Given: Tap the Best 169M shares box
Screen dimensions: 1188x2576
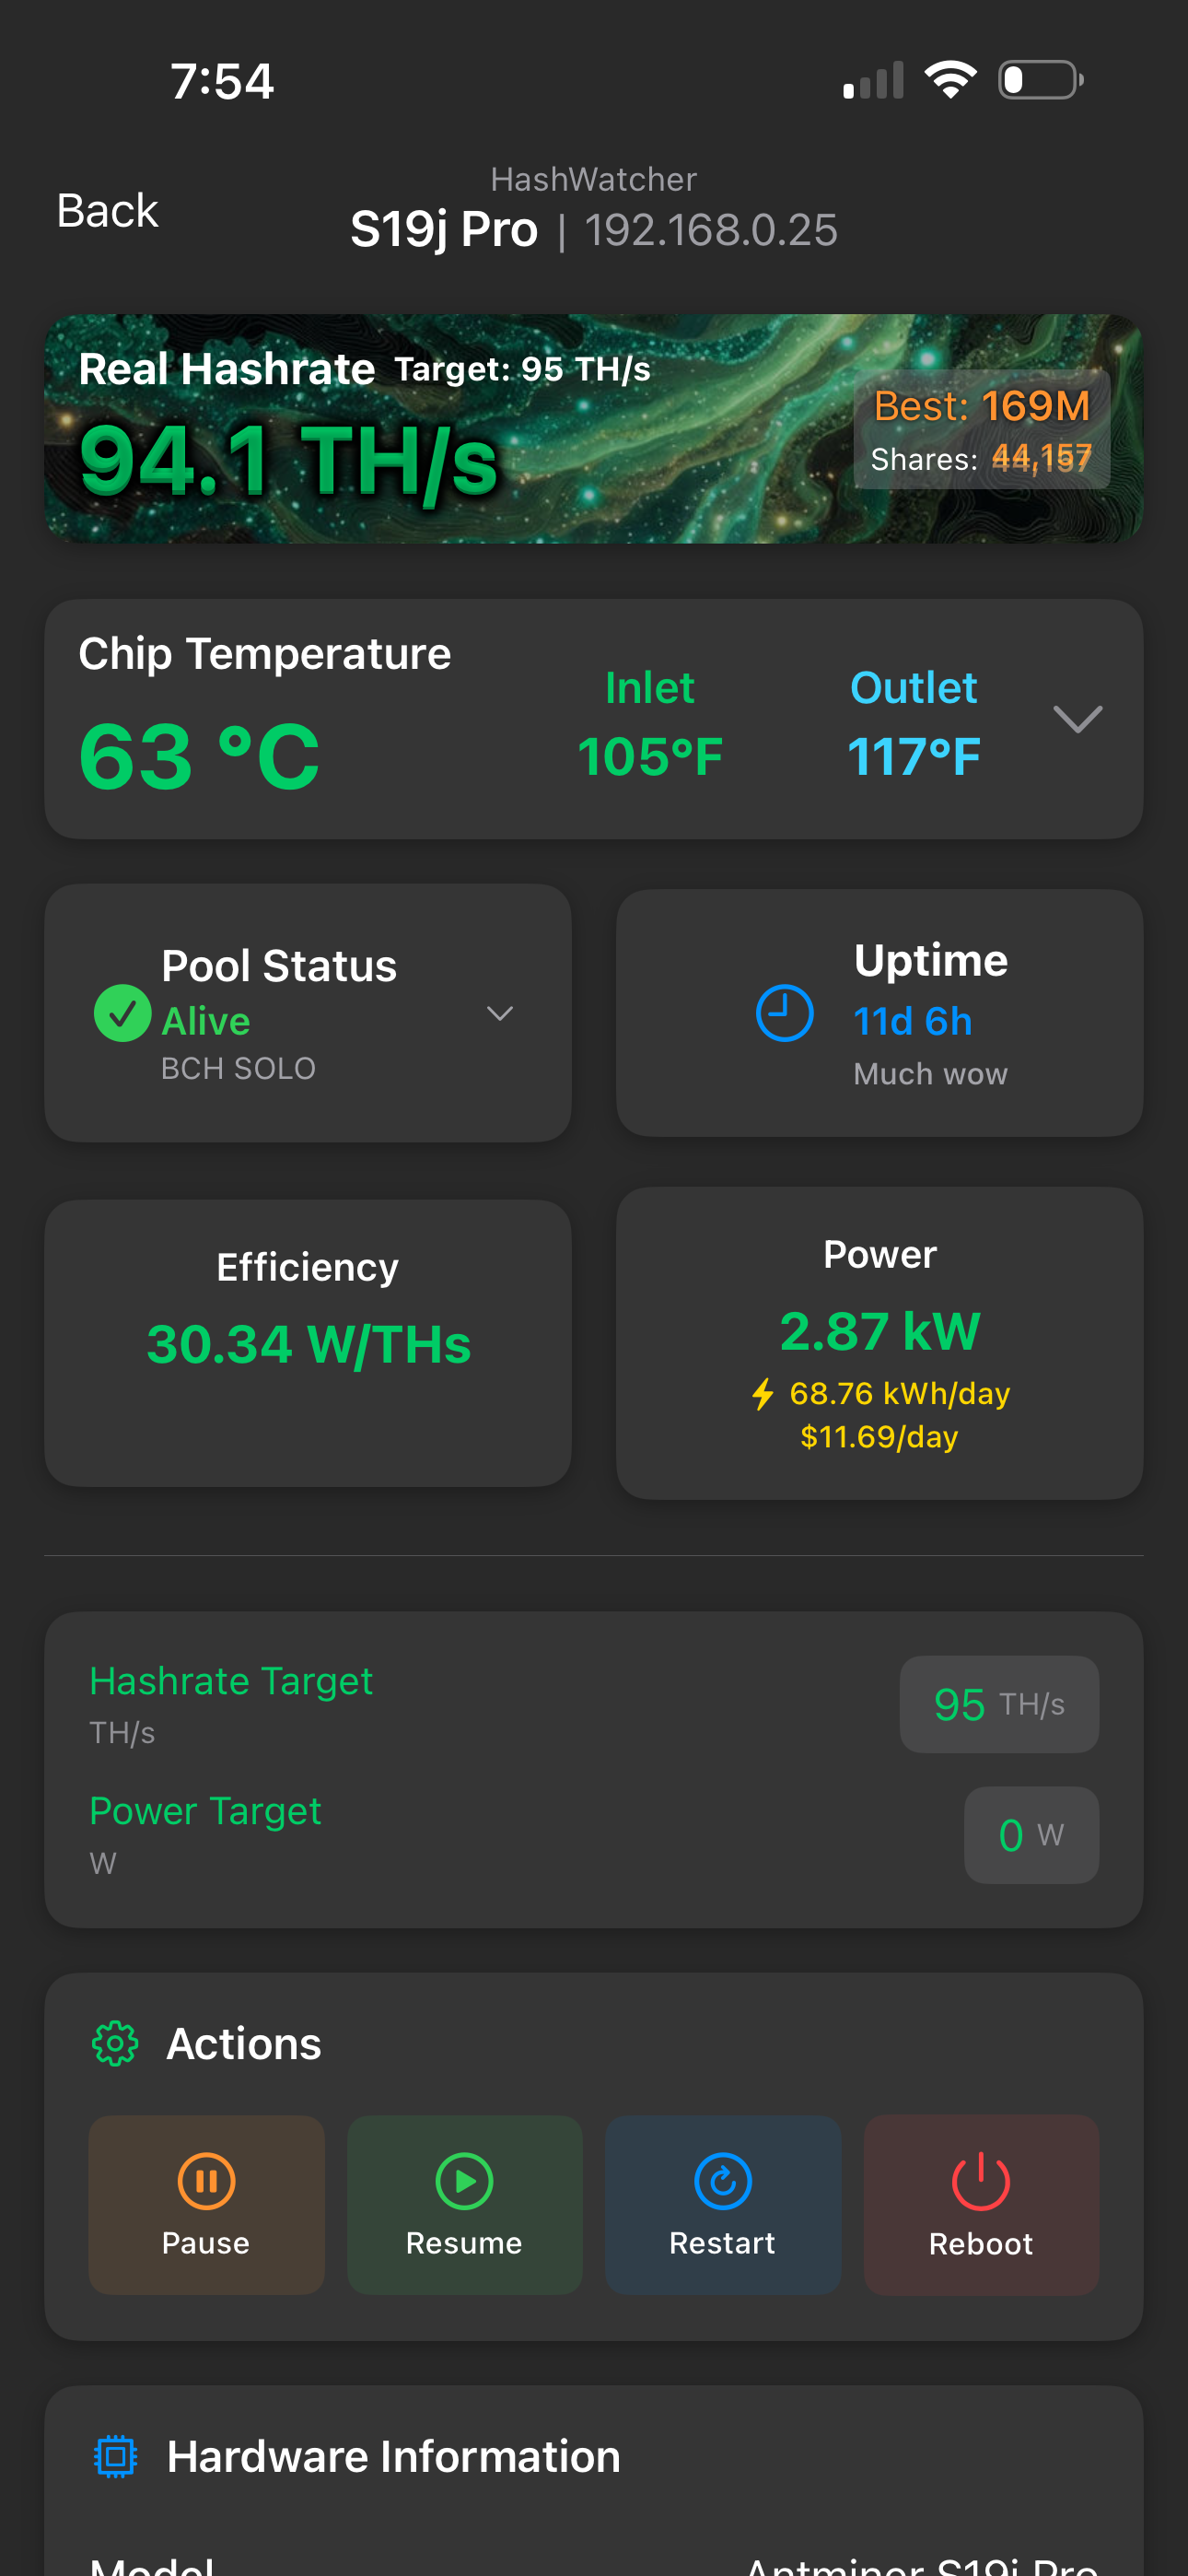Looking at the screenshot, I should (981, 429).
